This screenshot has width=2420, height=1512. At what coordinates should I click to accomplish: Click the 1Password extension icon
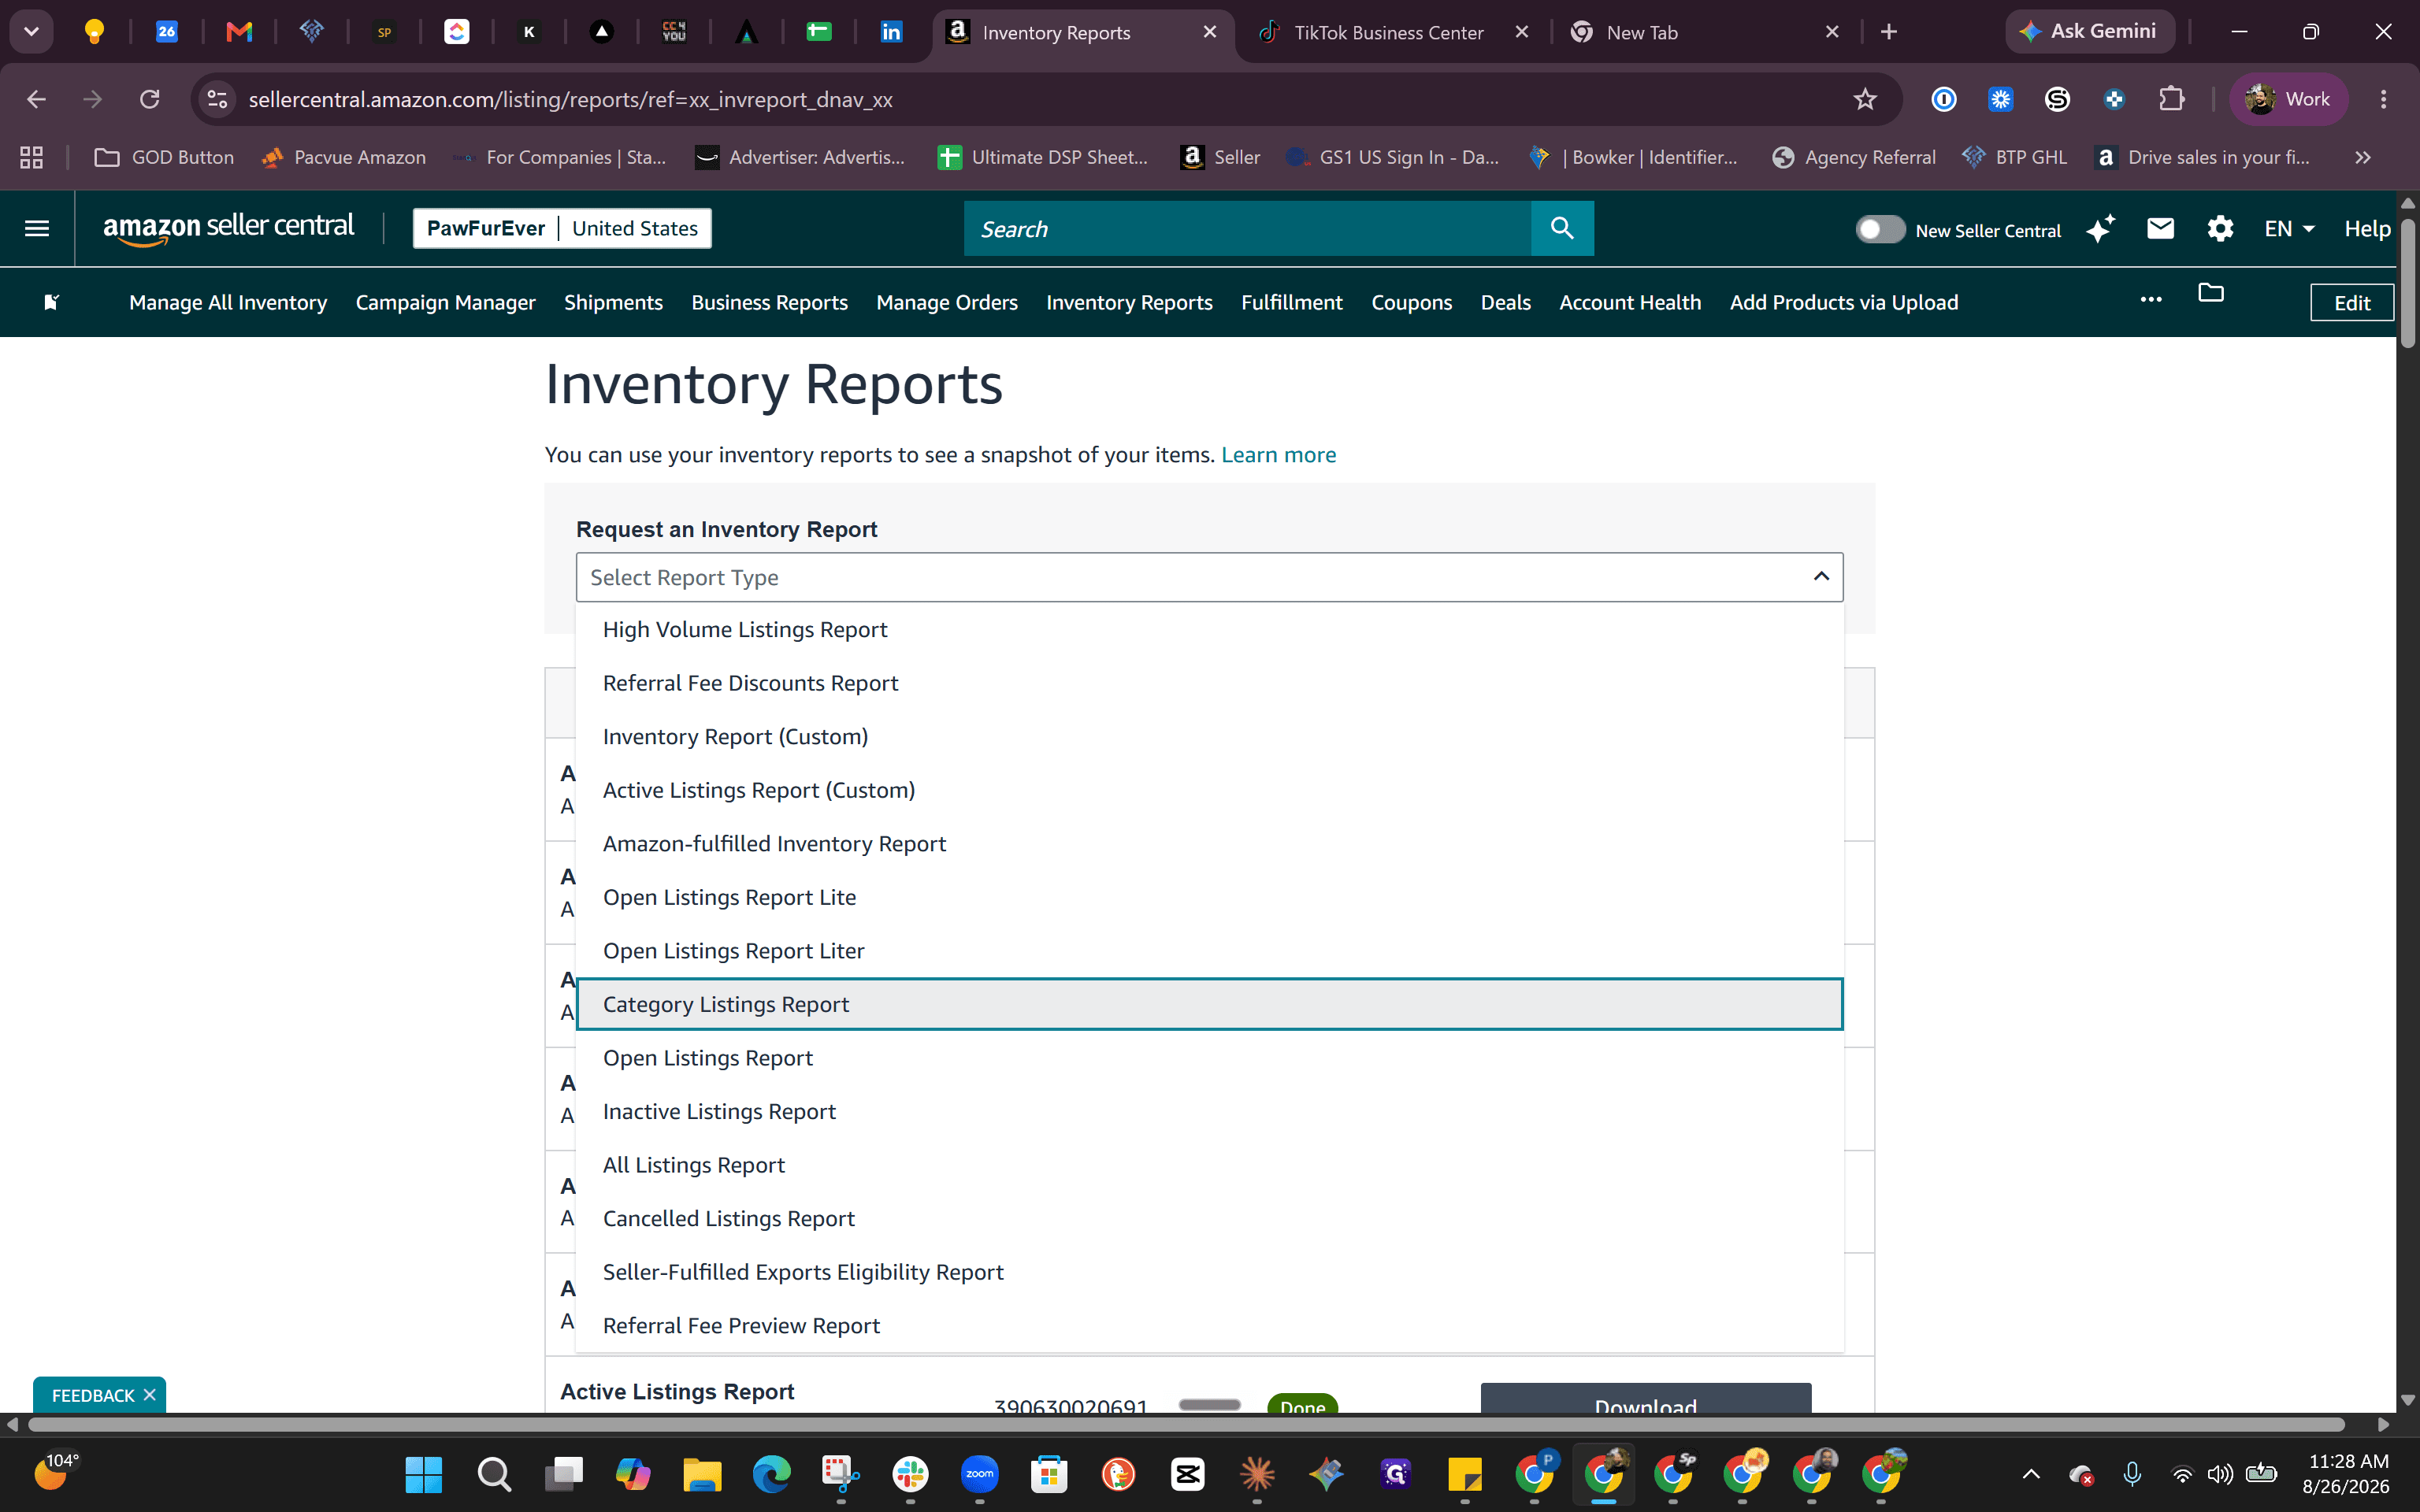[1944, 99]
